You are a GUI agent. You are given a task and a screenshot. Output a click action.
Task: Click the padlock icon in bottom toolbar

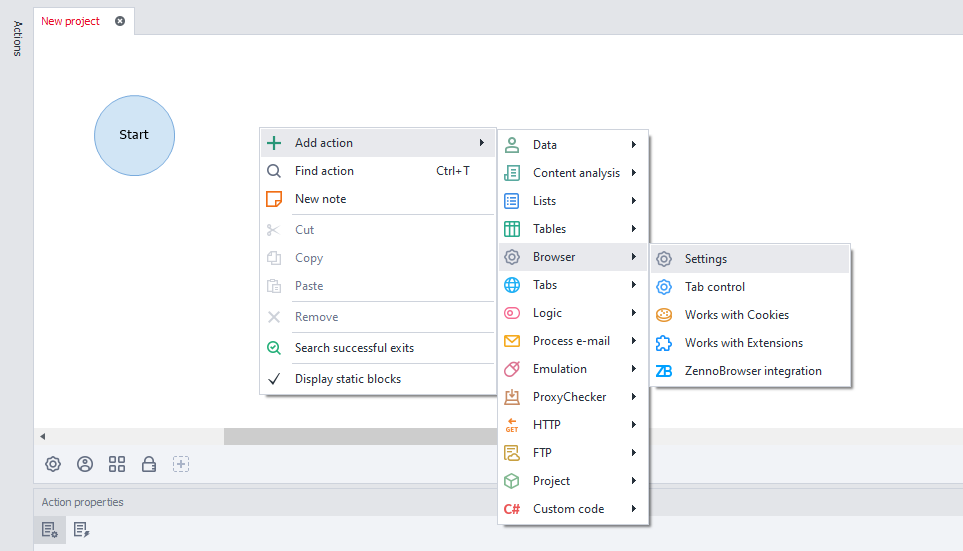(x=149, y=464)
